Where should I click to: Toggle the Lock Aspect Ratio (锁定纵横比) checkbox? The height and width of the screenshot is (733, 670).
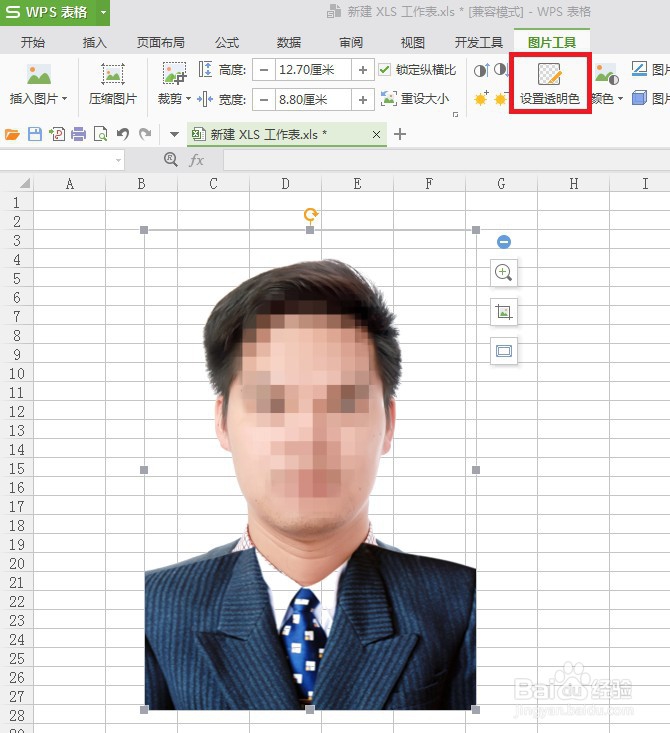coord(384,70)
